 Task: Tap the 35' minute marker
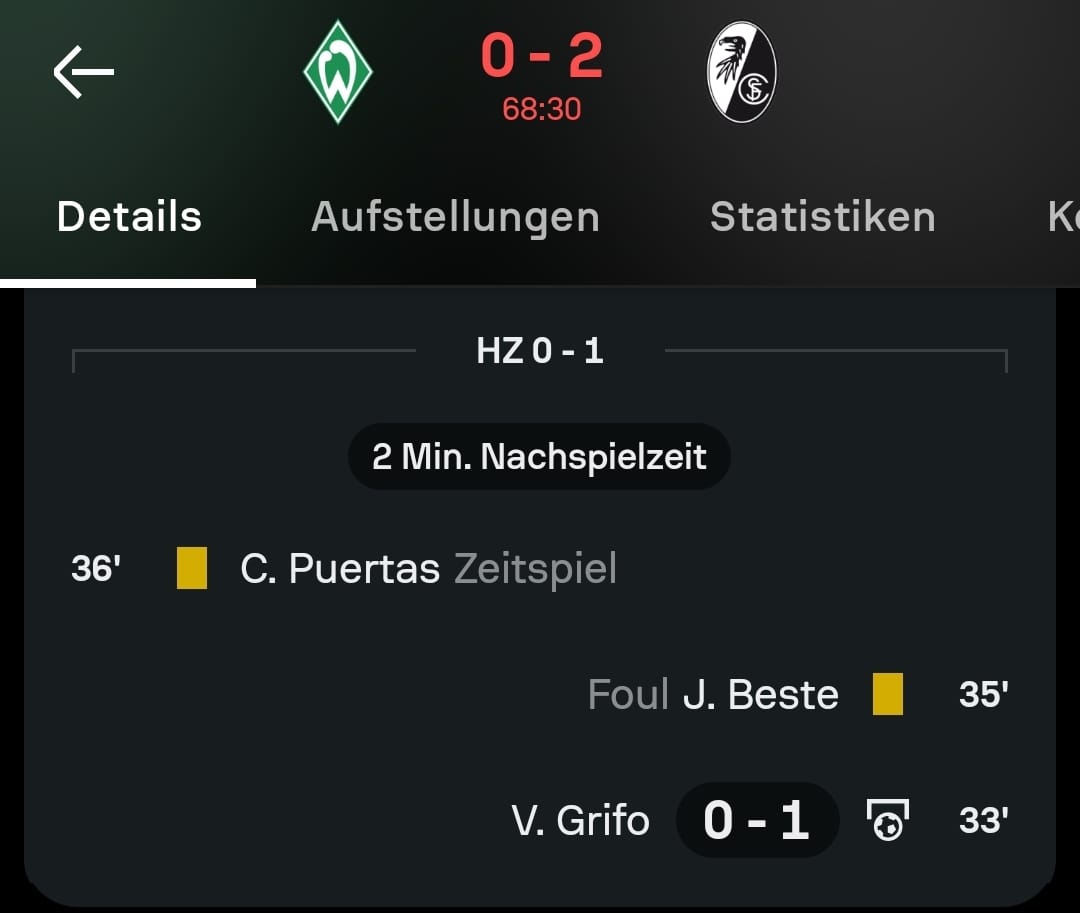click(x=982, y=694)
